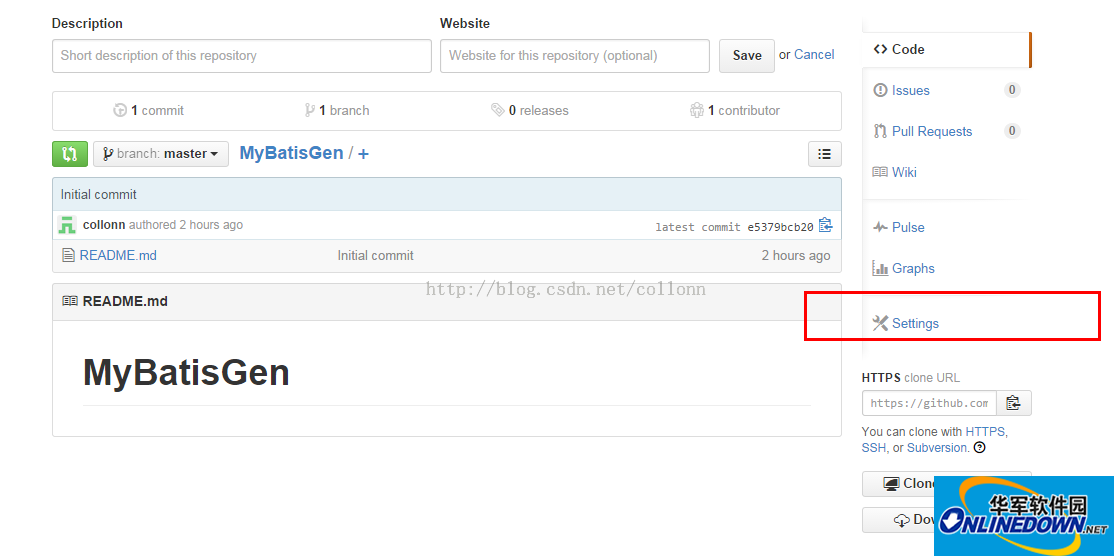Screen dimensions: 1114x556
Task: Select the HTTPS clone URL field
Action: tap(929, 403)
